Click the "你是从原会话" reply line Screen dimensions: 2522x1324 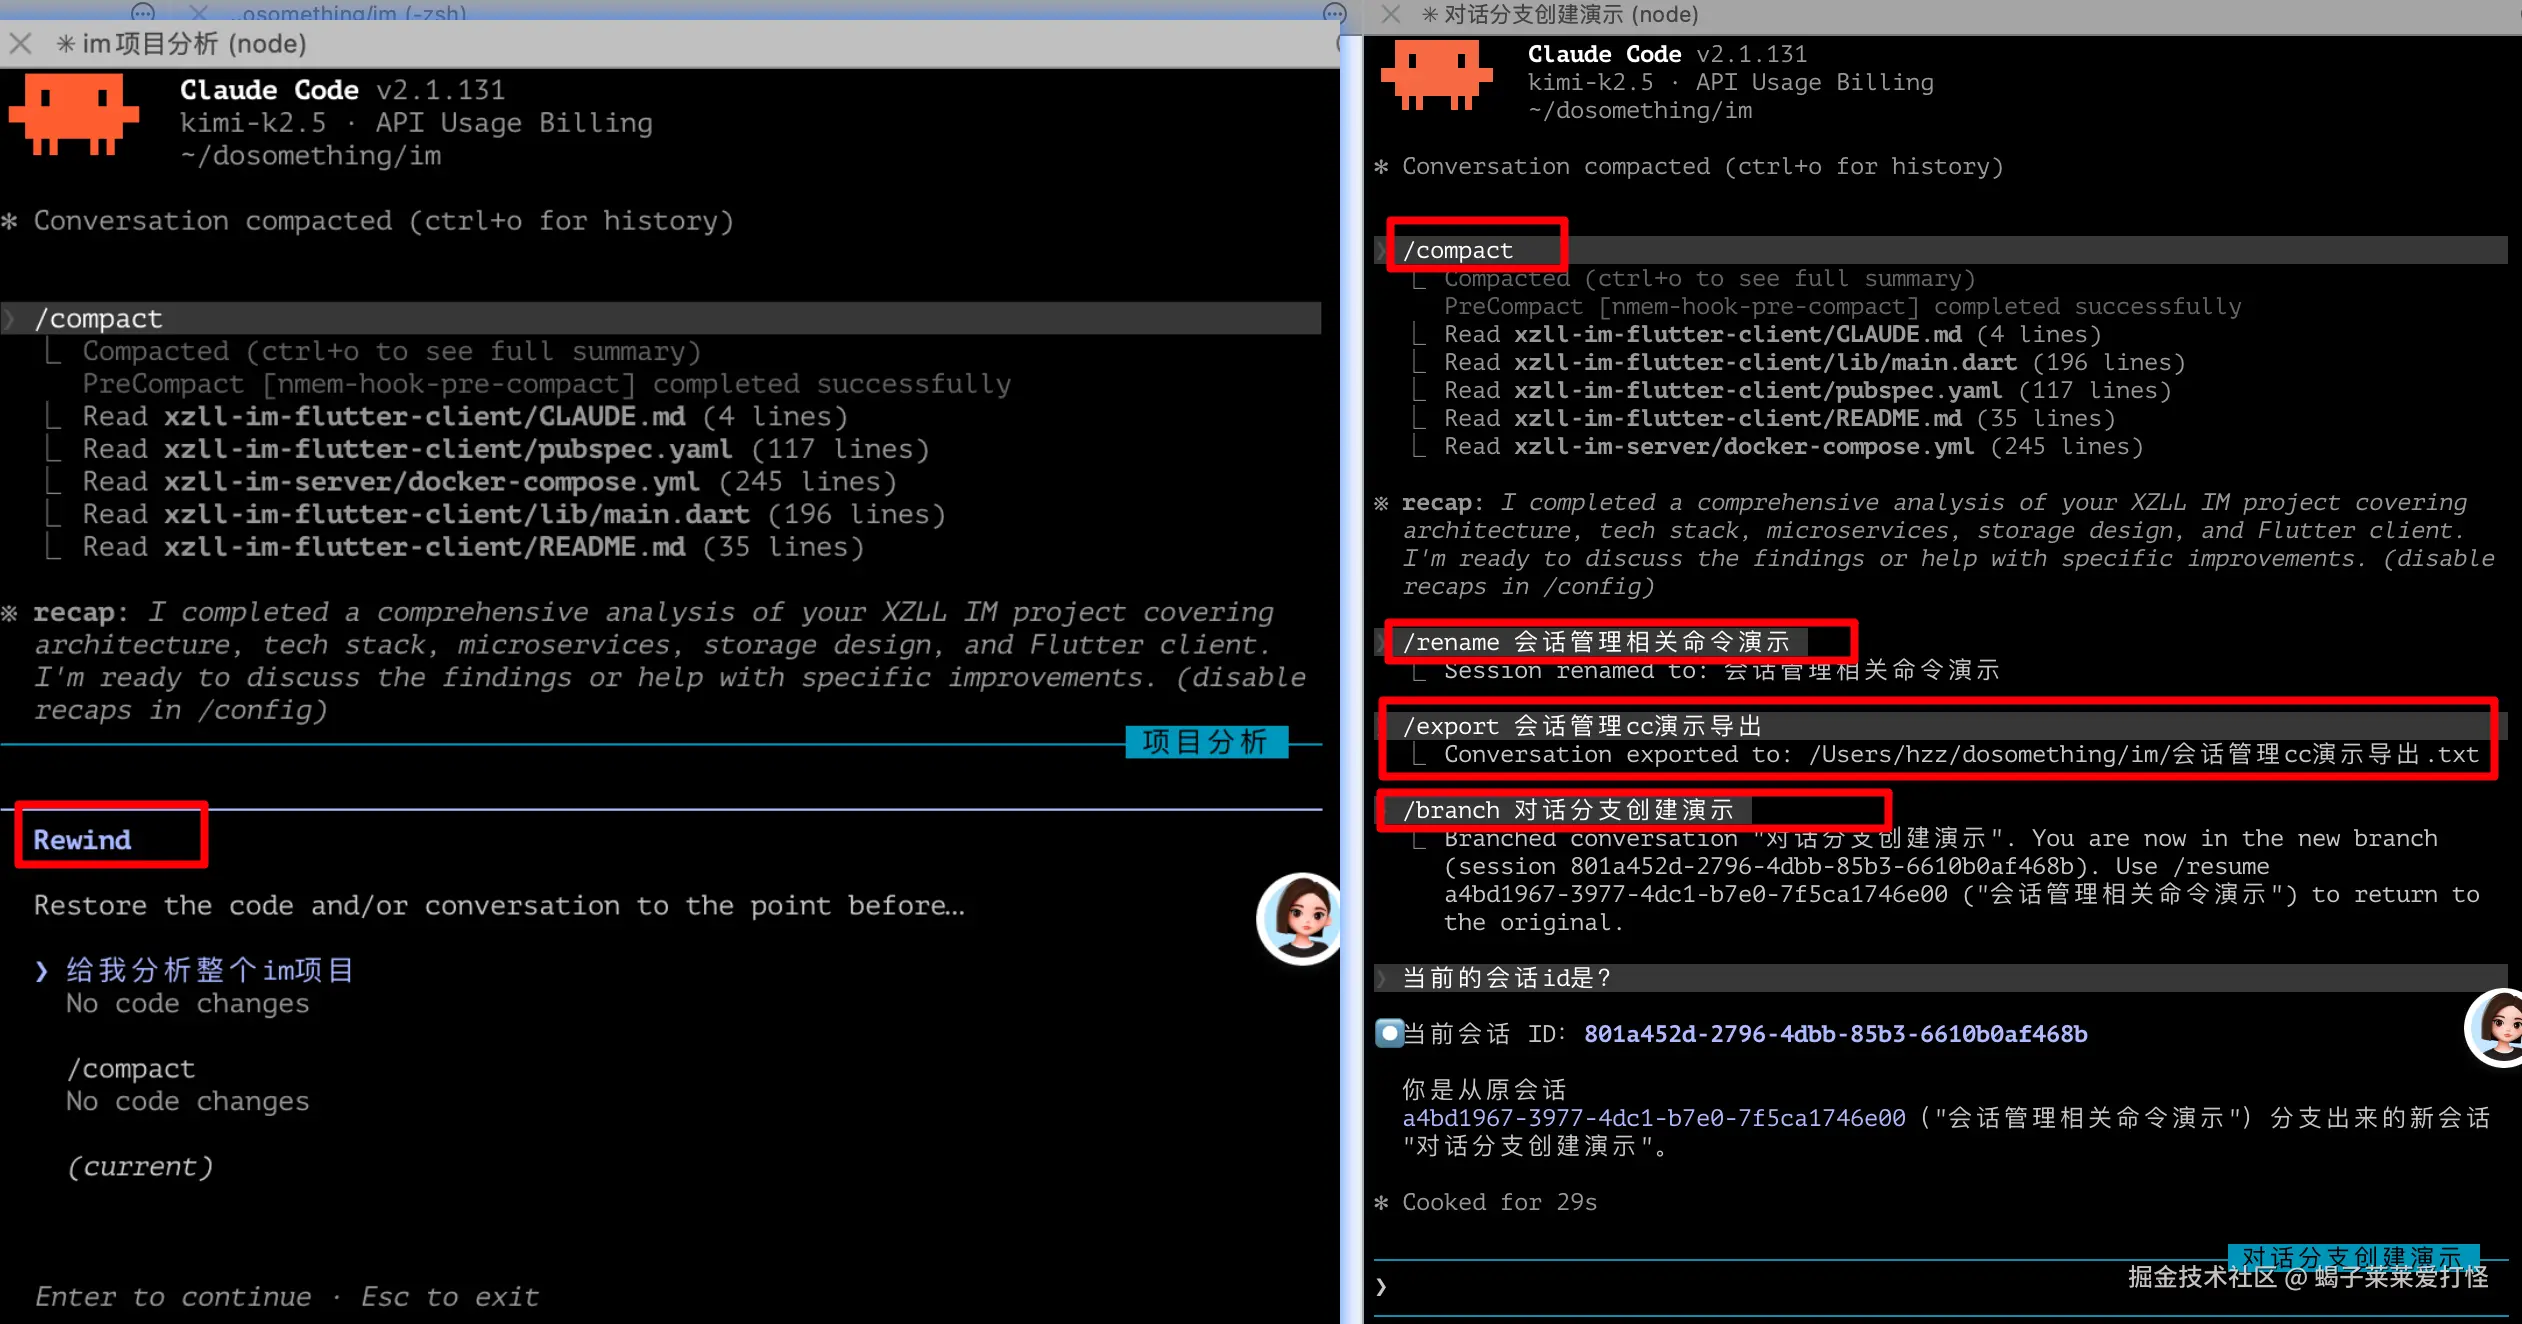[x=1484, y=1089]
